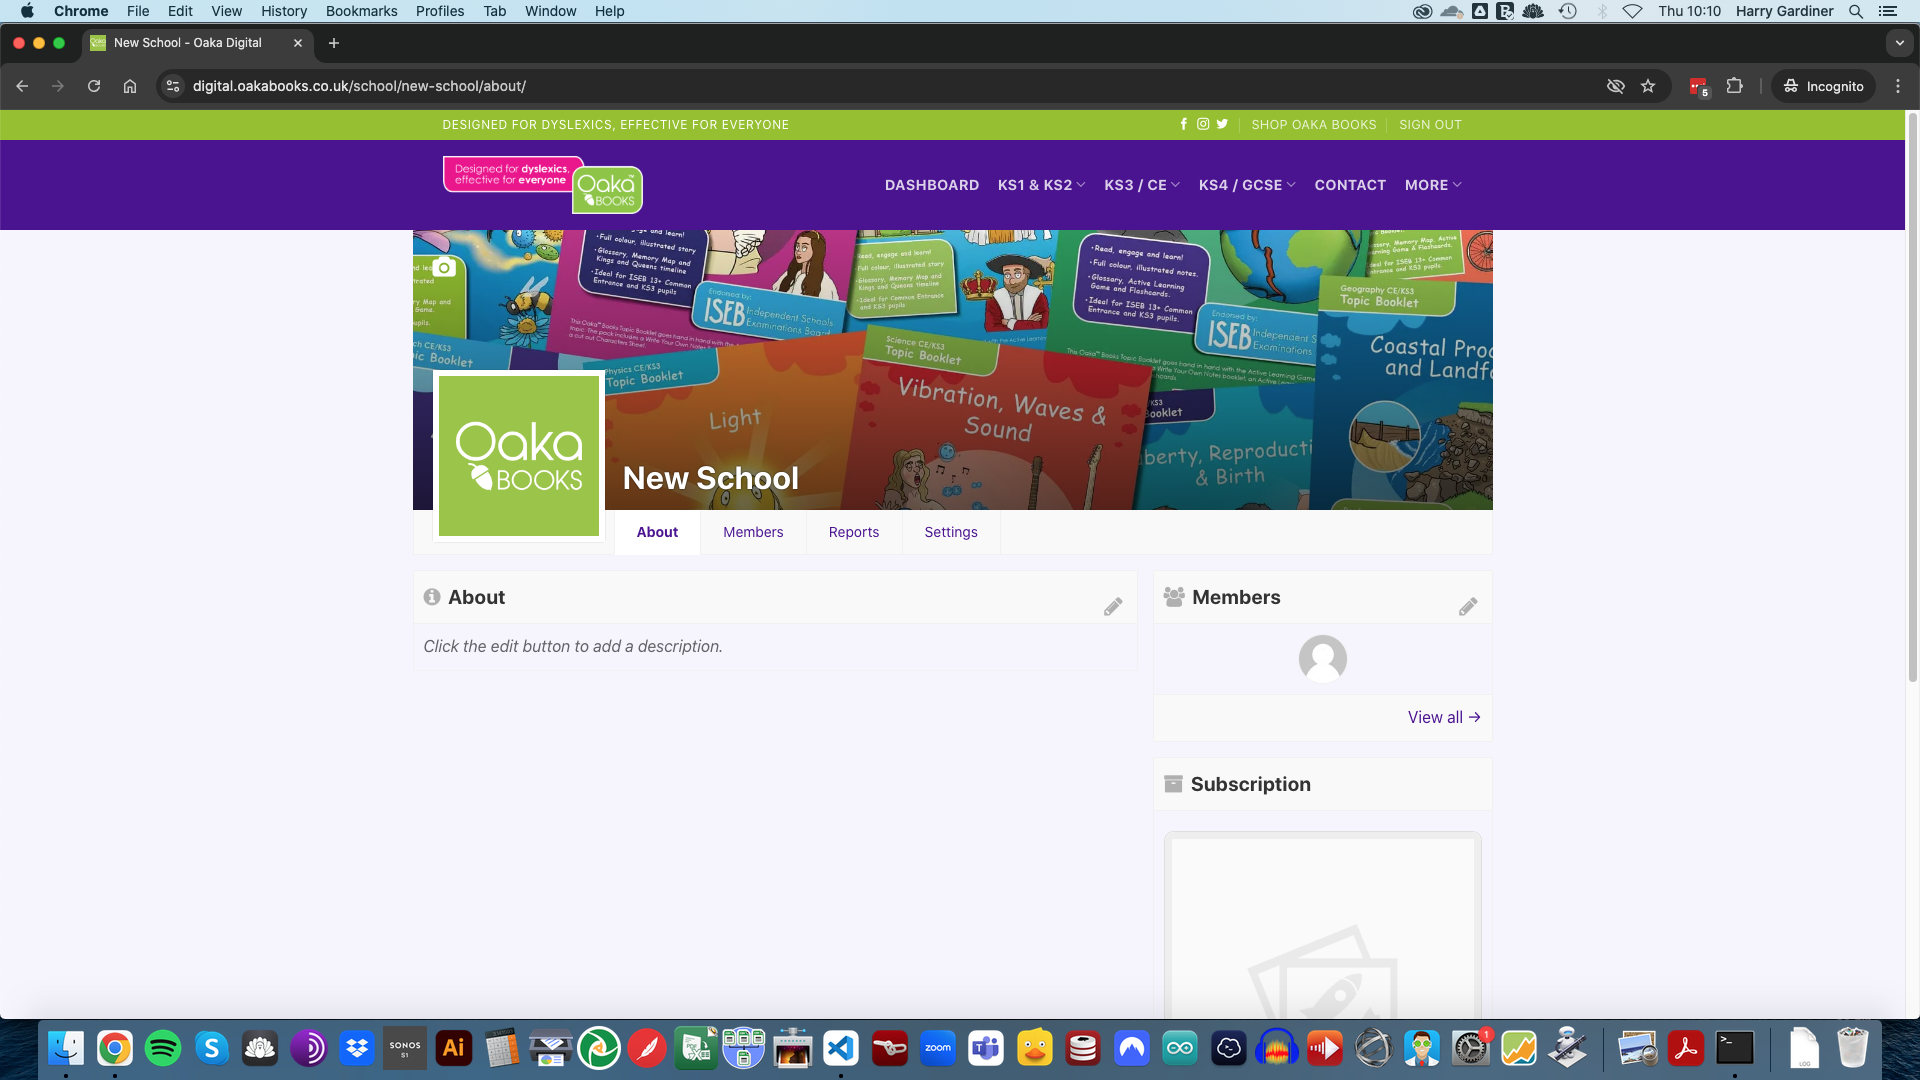Image resolution: width=1920 pixels, height=1080 pixels.
Task: Select the About tab
Action: pyautogui.click(x=657, y=532)
